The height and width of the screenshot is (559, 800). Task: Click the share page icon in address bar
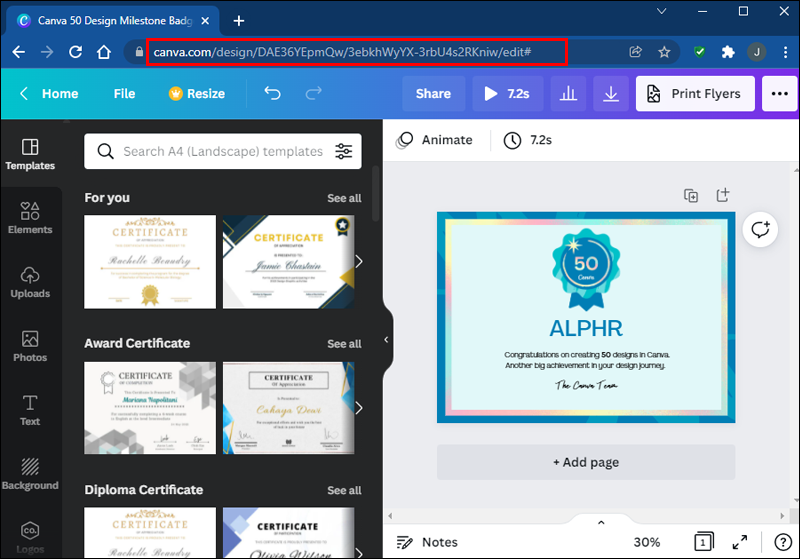coord(635,52)
